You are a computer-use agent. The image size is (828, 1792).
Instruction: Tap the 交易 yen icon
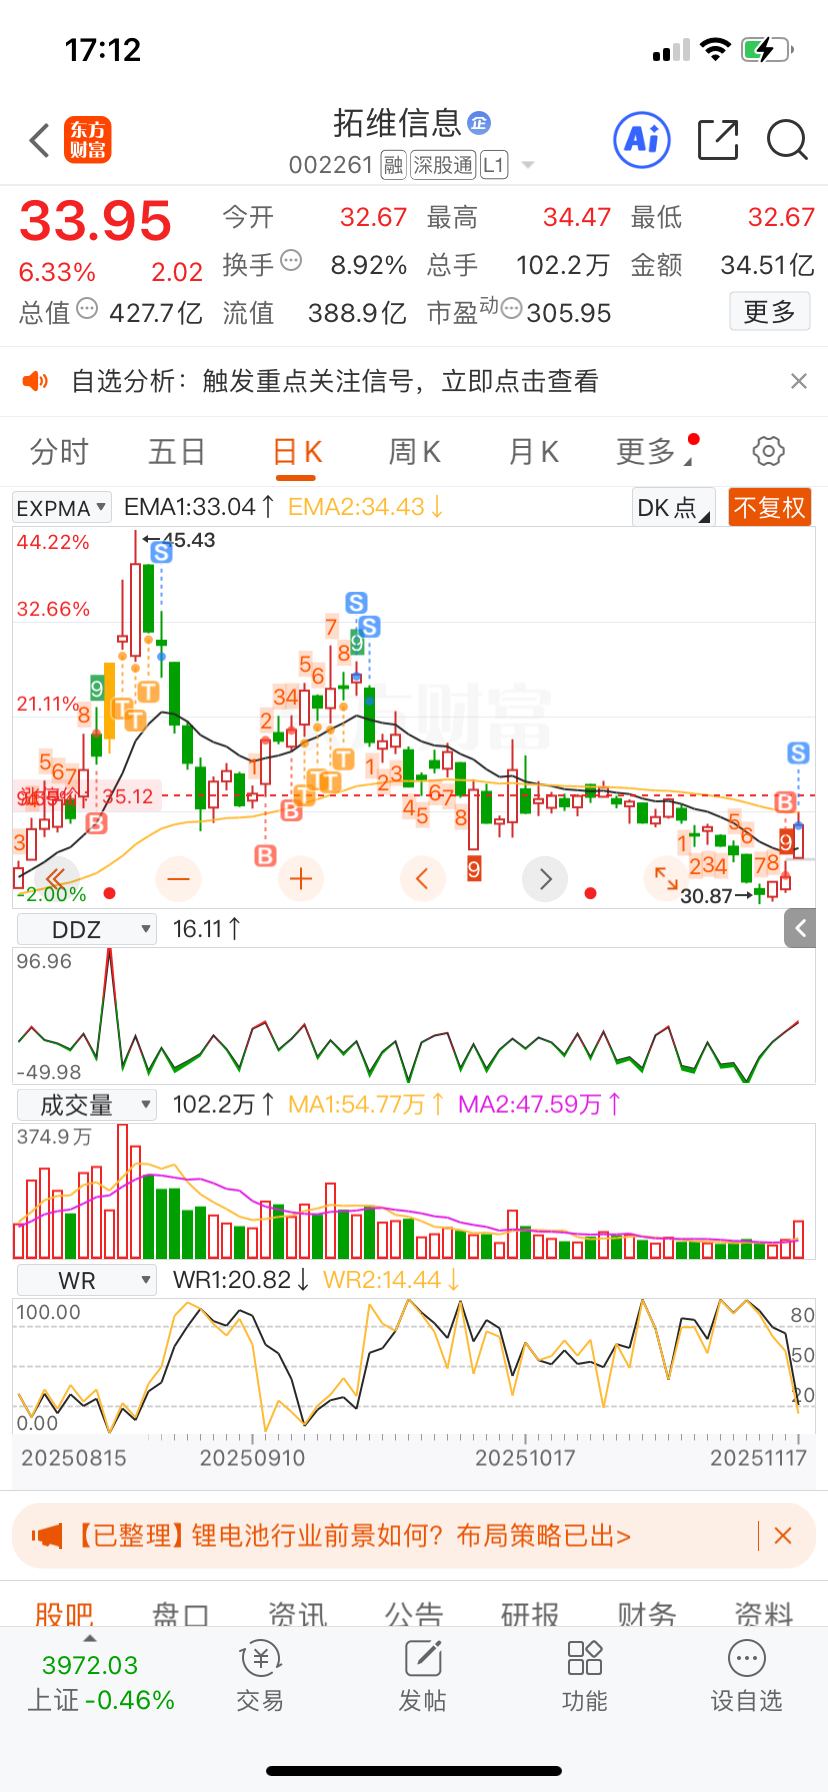[x=260, y=1658]
